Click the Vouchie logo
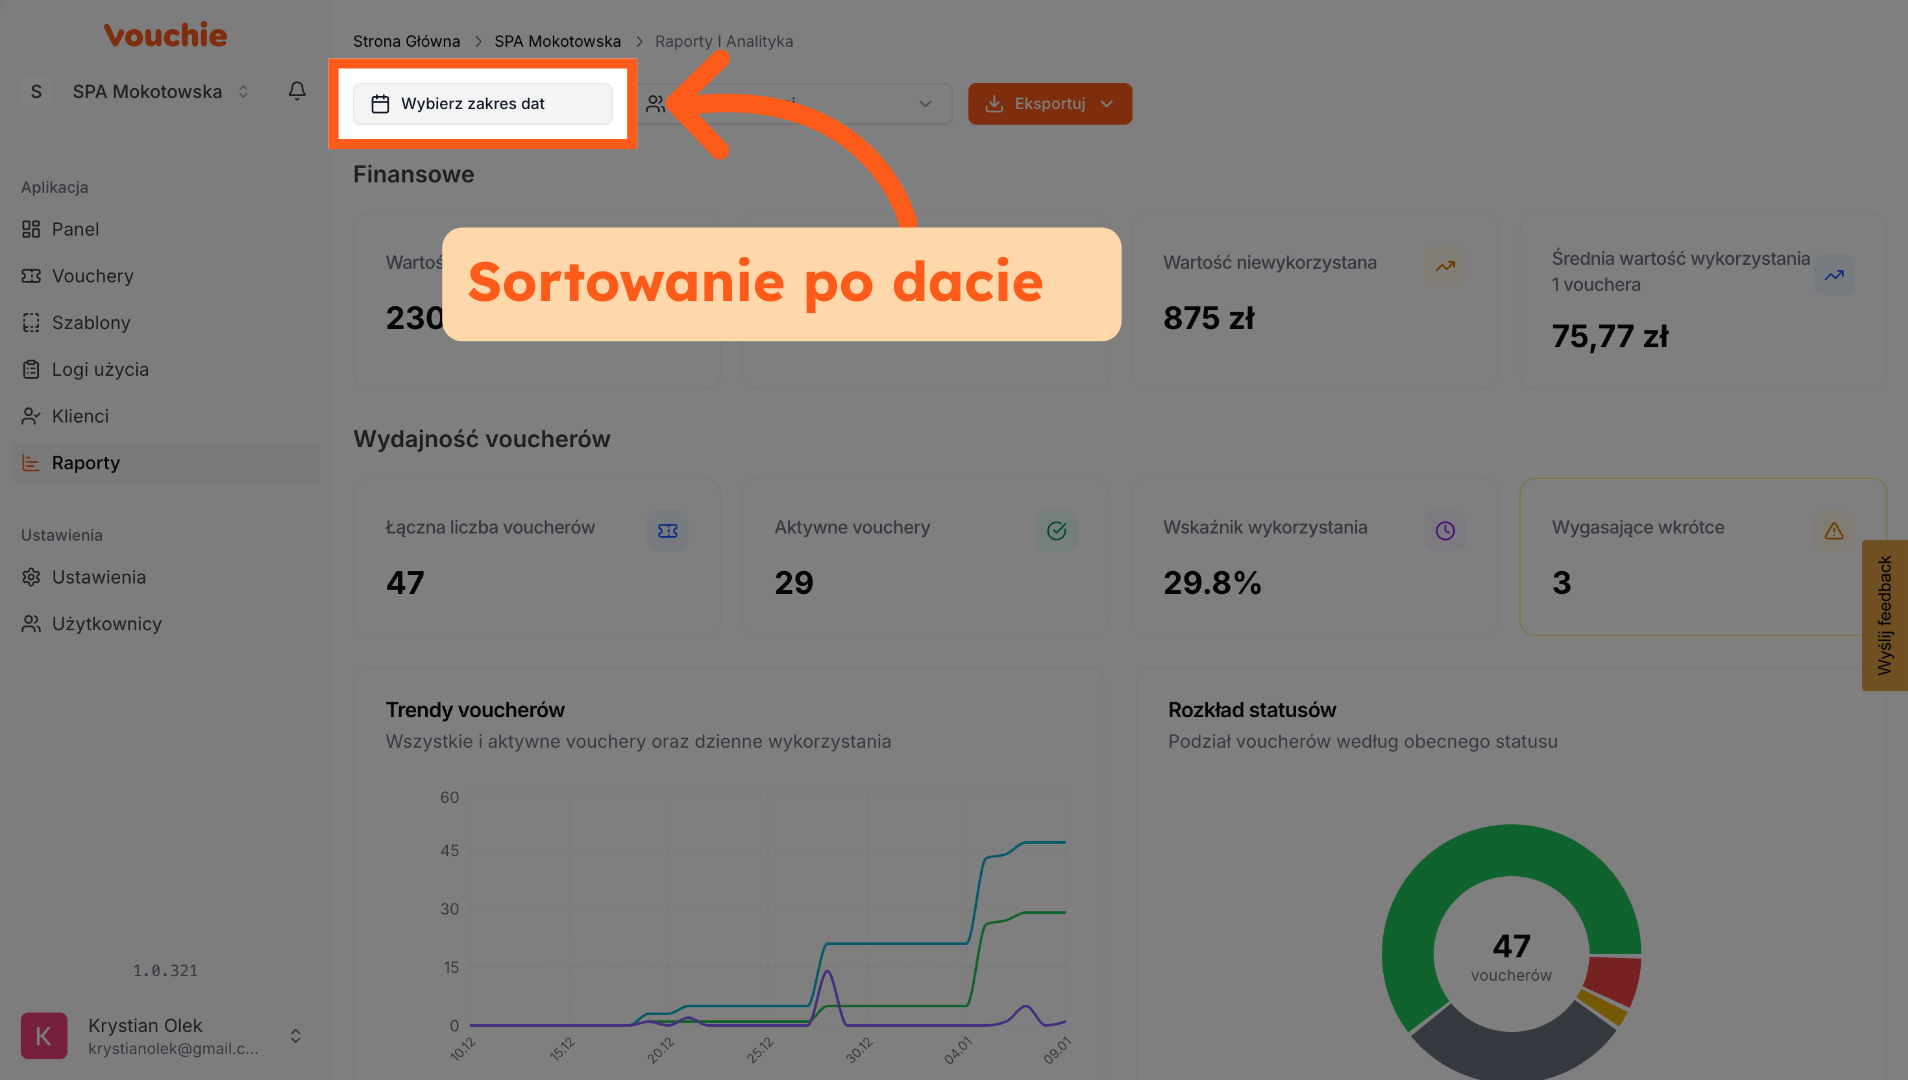This screenshot has height=1080, width=1908. [165, 35]
